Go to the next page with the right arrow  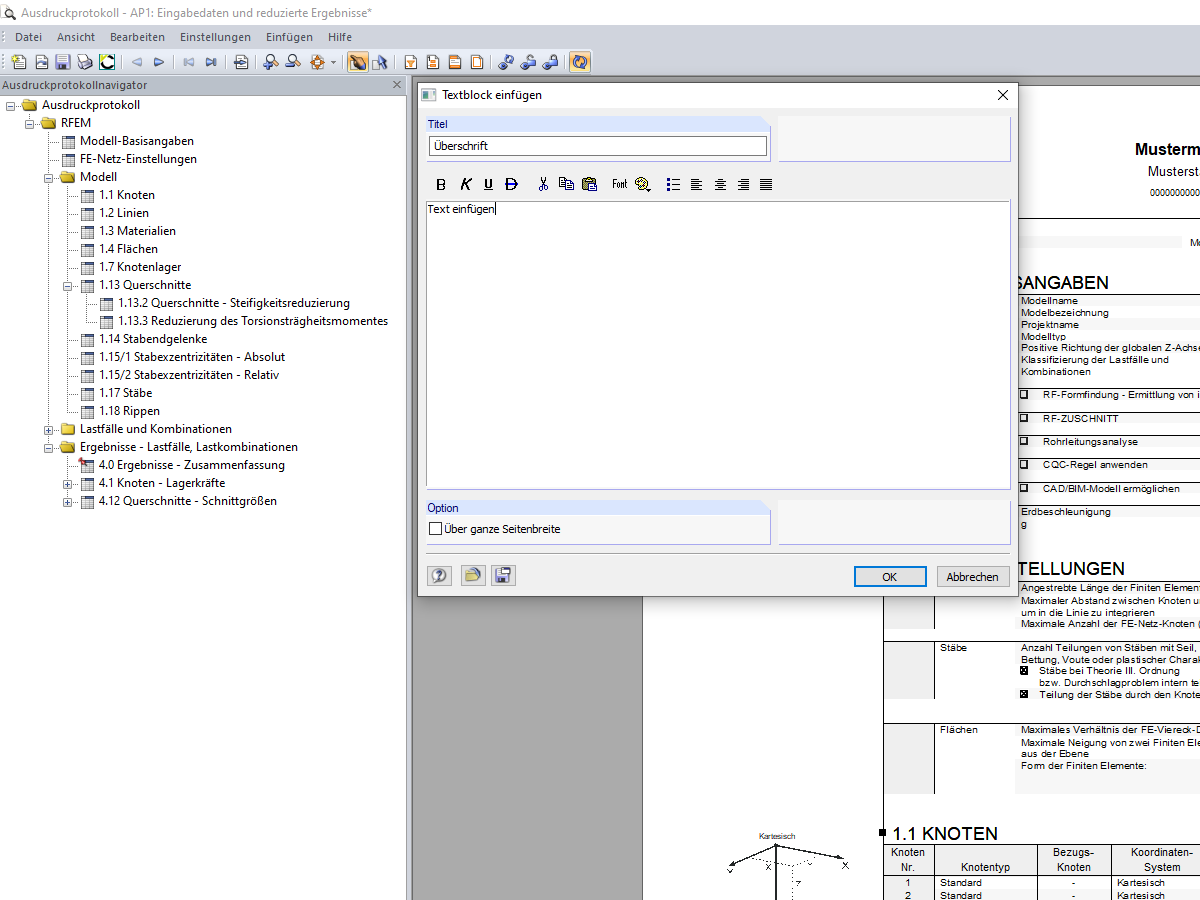(159, 62)
